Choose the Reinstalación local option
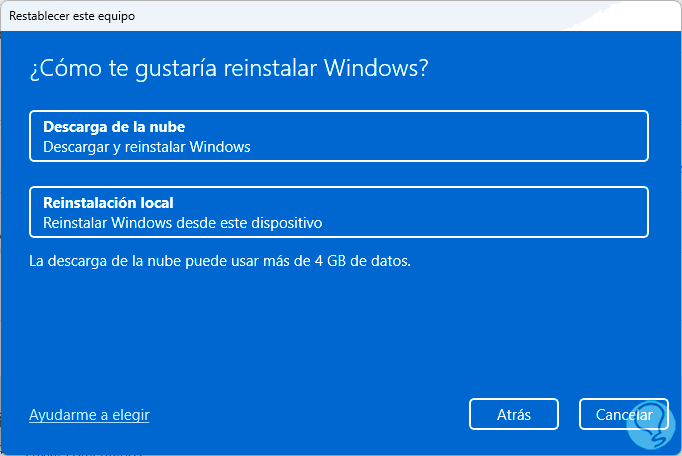 click(339, 212)
